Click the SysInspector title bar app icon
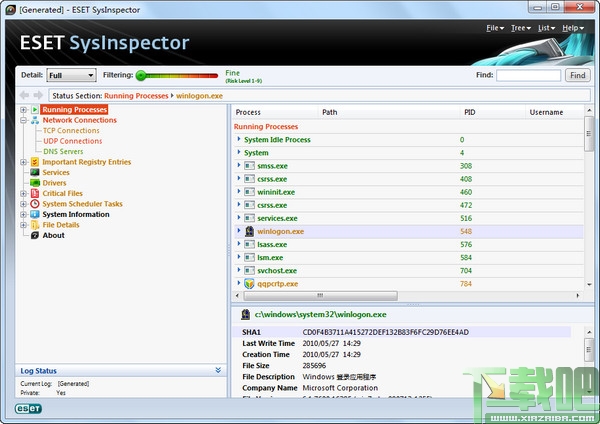This screenshot has width=600, height=424. click(x=11, y=10)
